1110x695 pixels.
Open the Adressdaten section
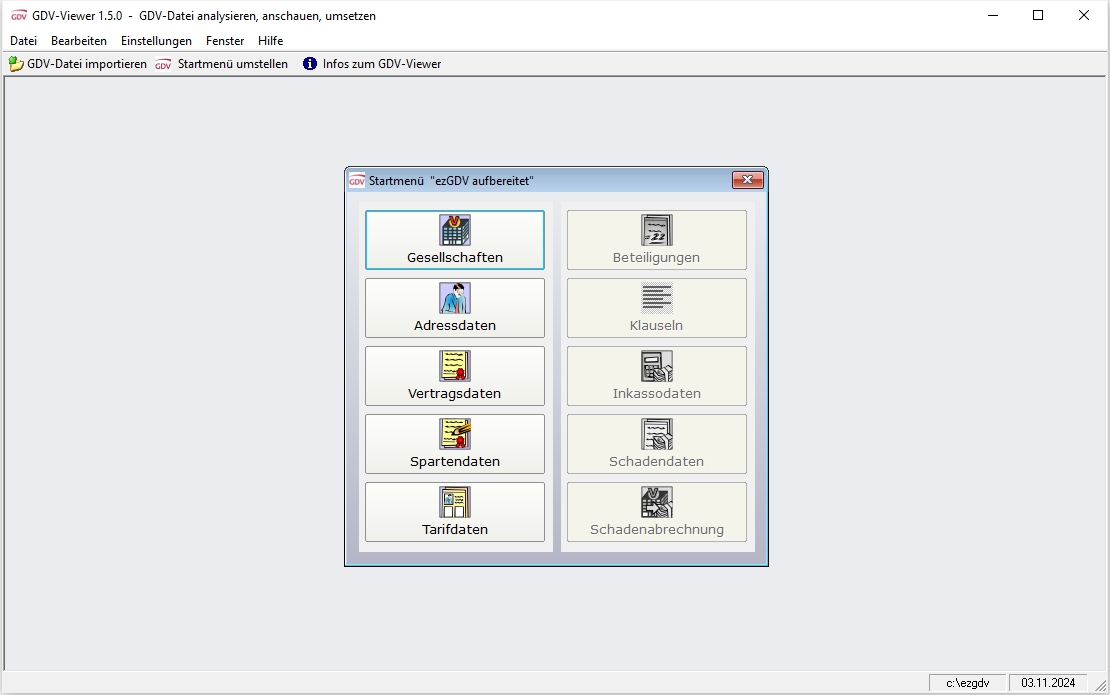pyautogui.click(x=454, y=308)
